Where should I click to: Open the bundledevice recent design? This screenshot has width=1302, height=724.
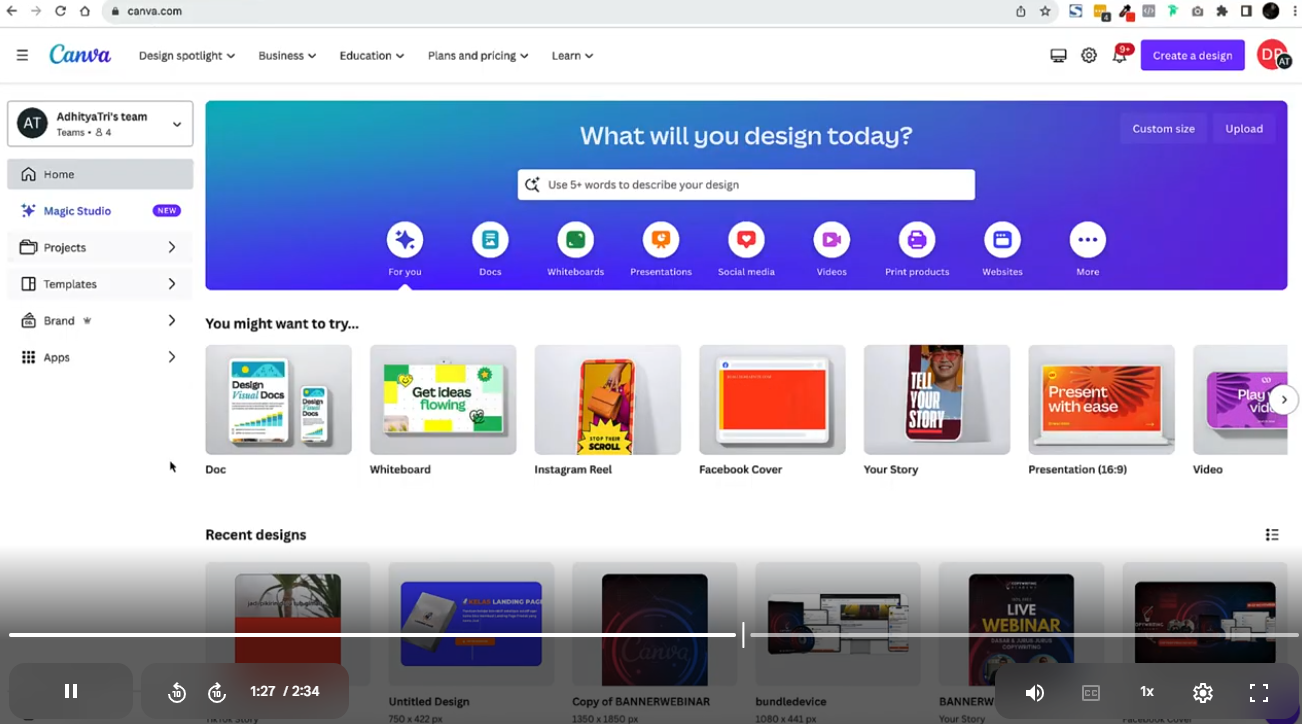tap(838, 624)
